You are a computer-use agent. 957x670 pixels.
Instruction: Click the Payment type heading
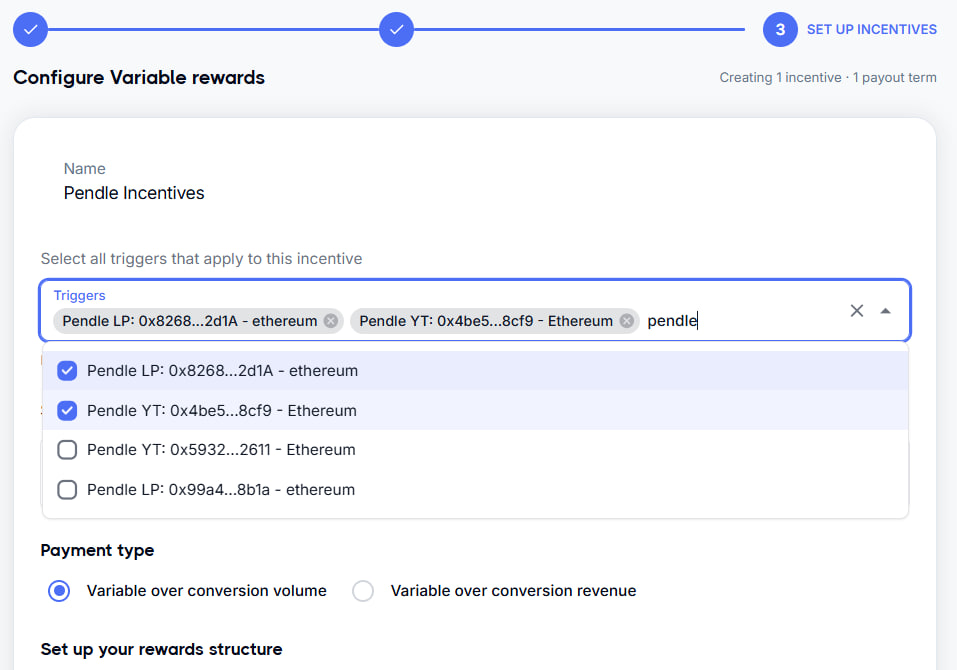[98, 550]
